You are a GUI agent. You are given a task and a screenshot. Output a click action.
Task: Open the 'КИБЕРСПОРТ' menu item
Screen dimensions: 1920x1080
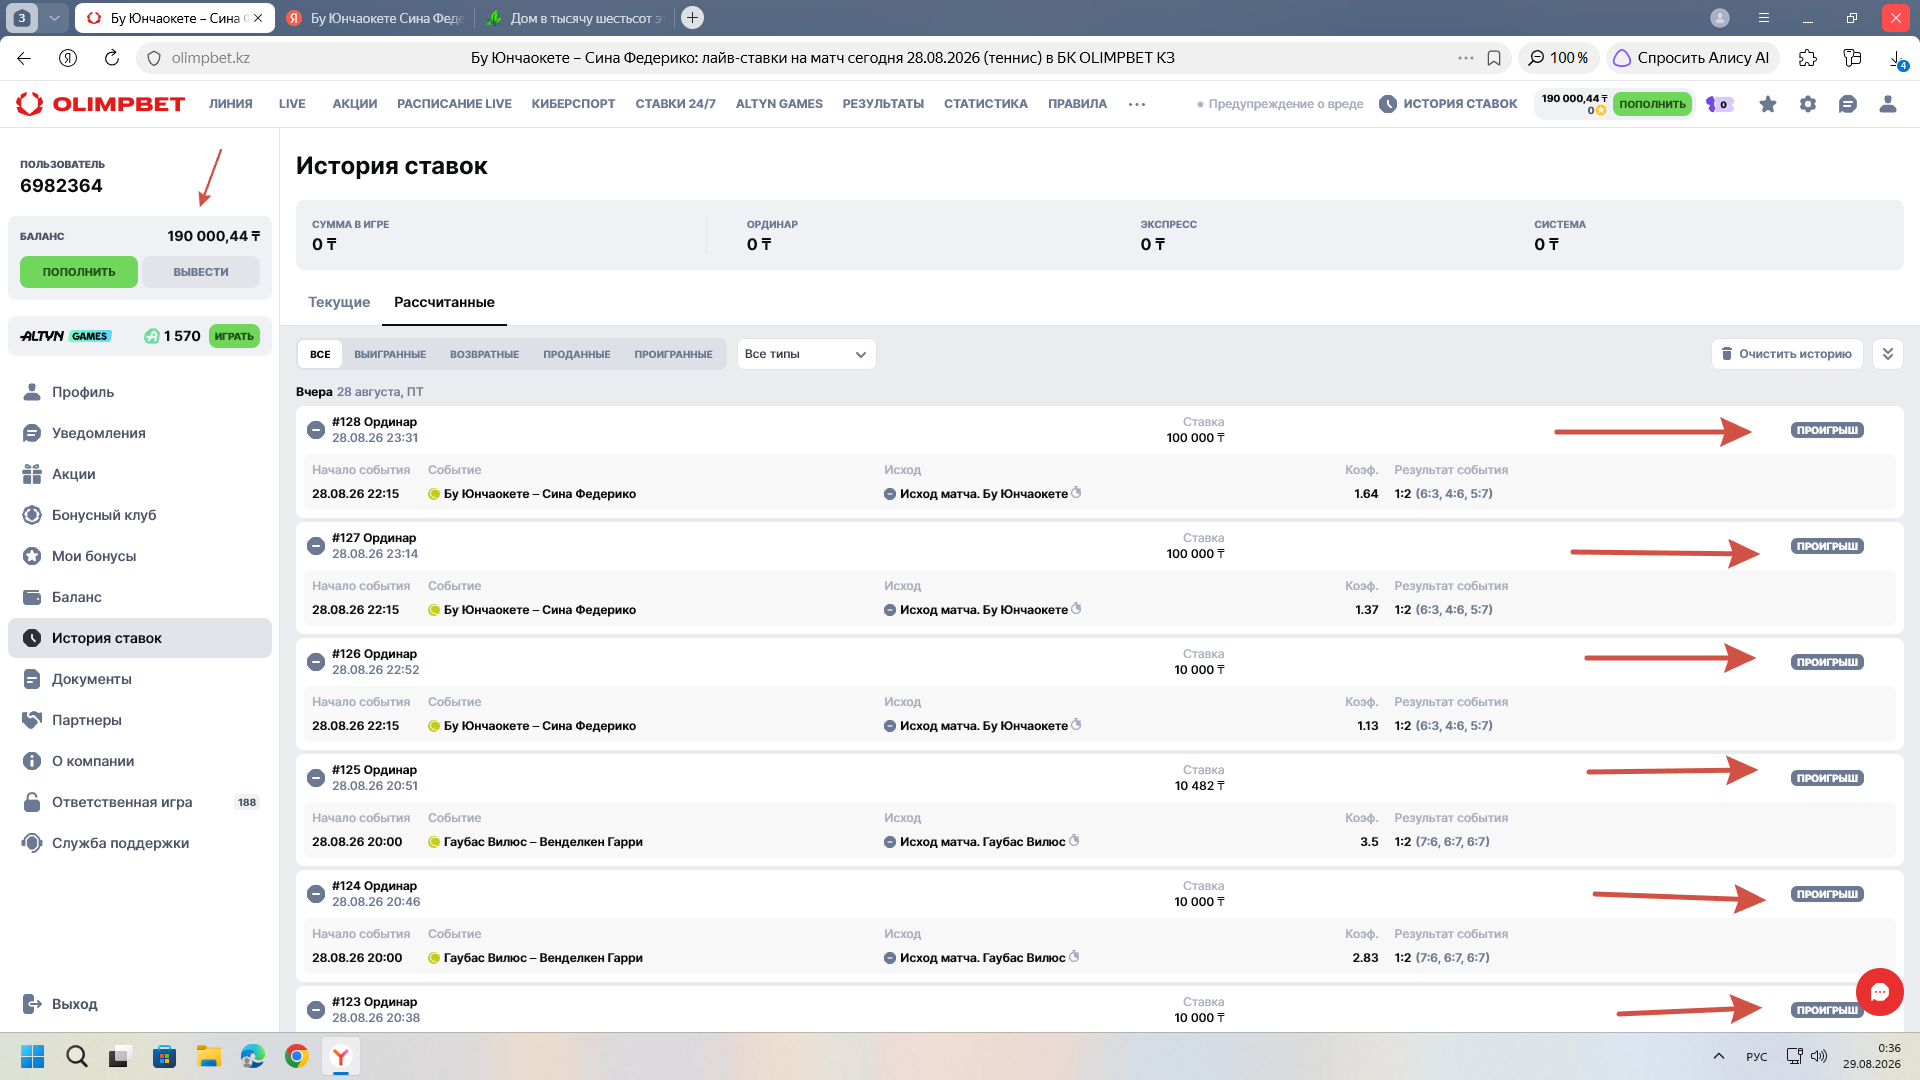coord(573,104)
